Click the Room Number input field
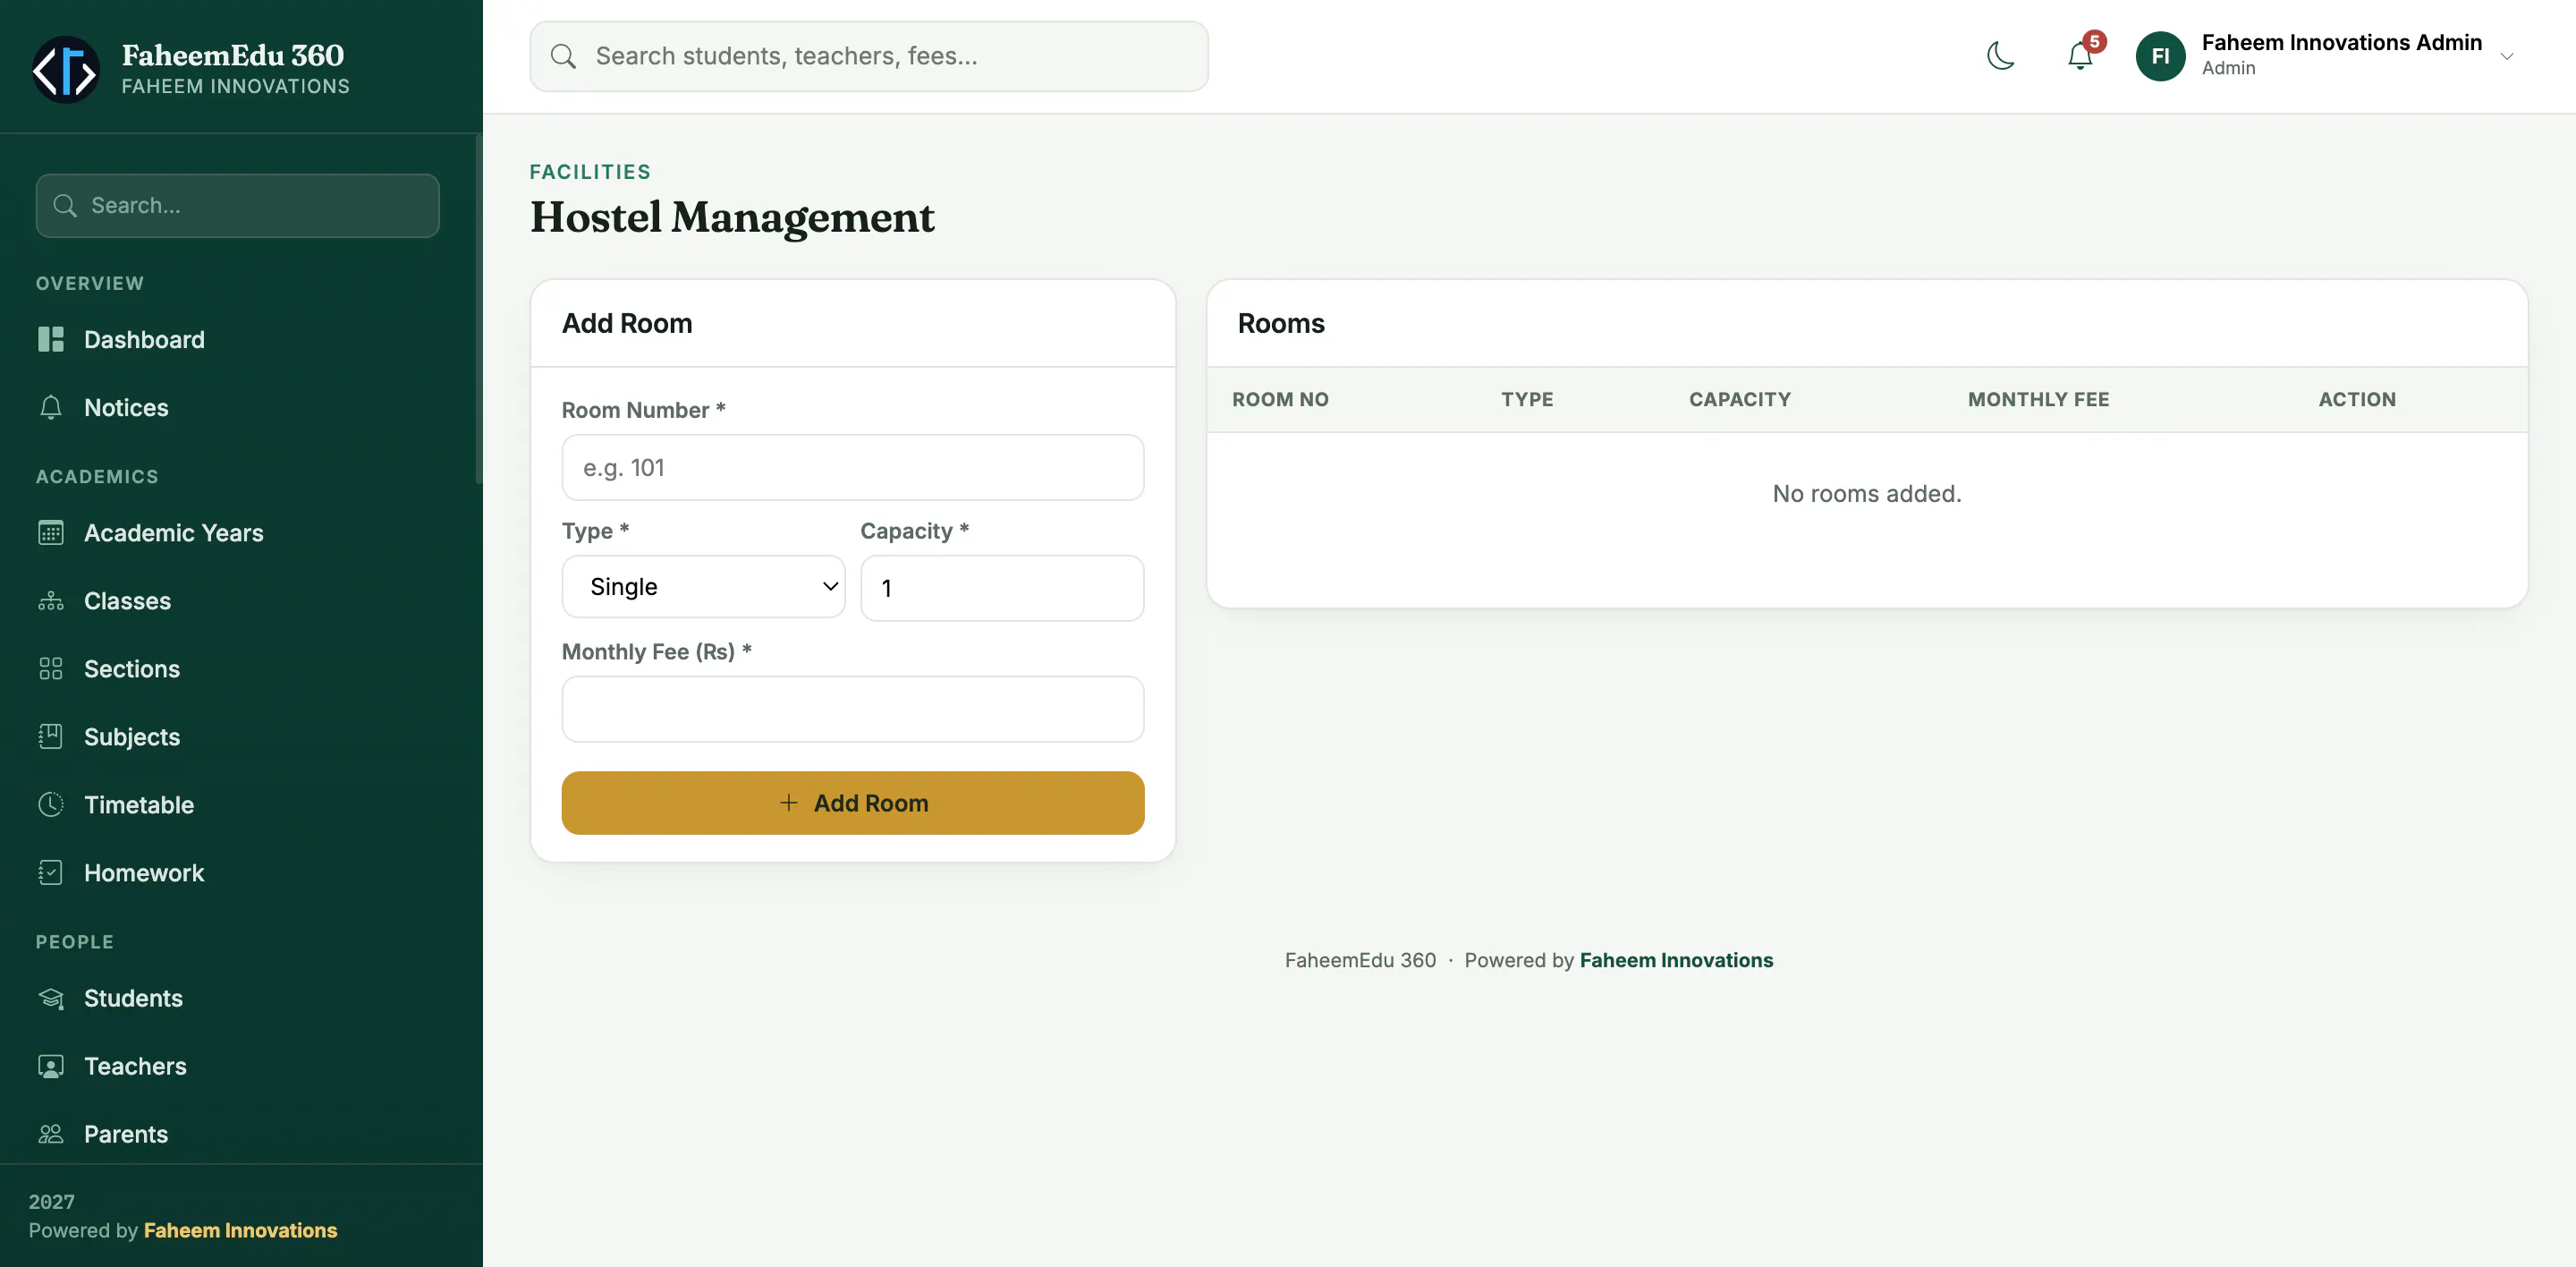2576x1267 pixels. (x=853, y=468)
